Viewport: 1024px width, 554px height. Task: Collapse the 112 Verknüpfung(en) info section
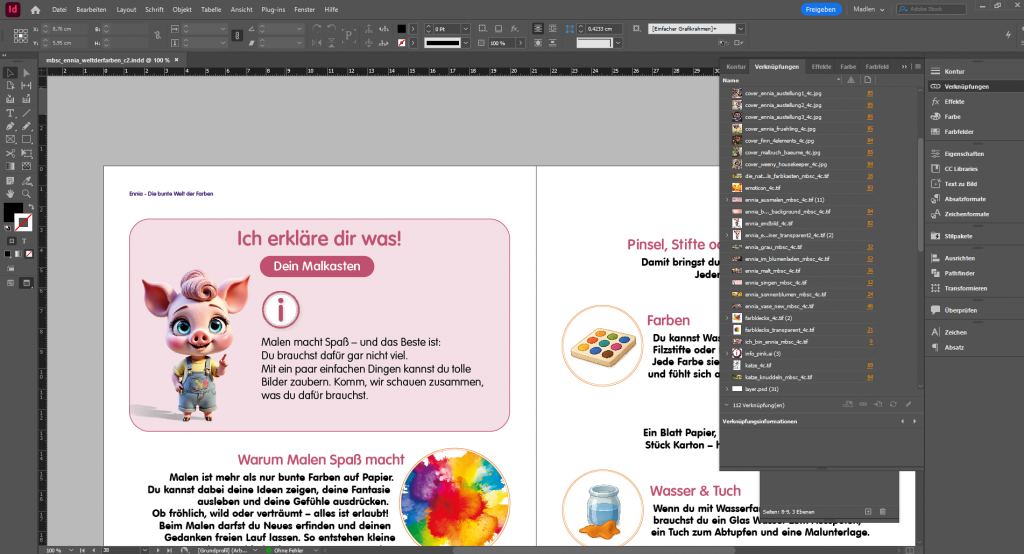[727, 404]
